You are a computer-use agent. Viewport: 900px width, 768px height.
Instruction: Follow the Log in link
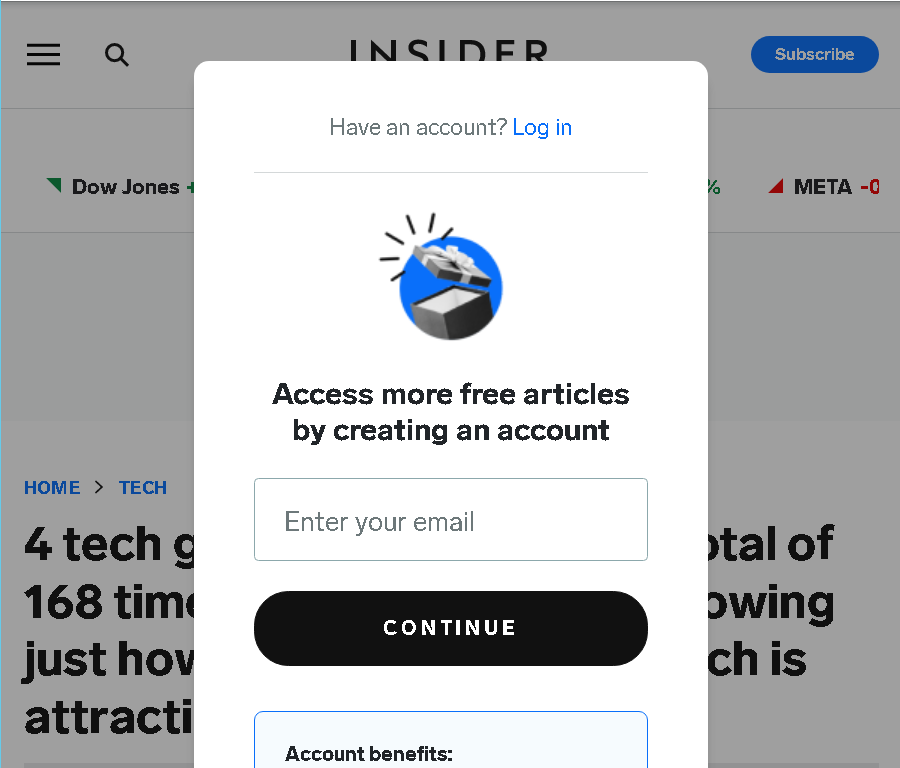(542, 127)
